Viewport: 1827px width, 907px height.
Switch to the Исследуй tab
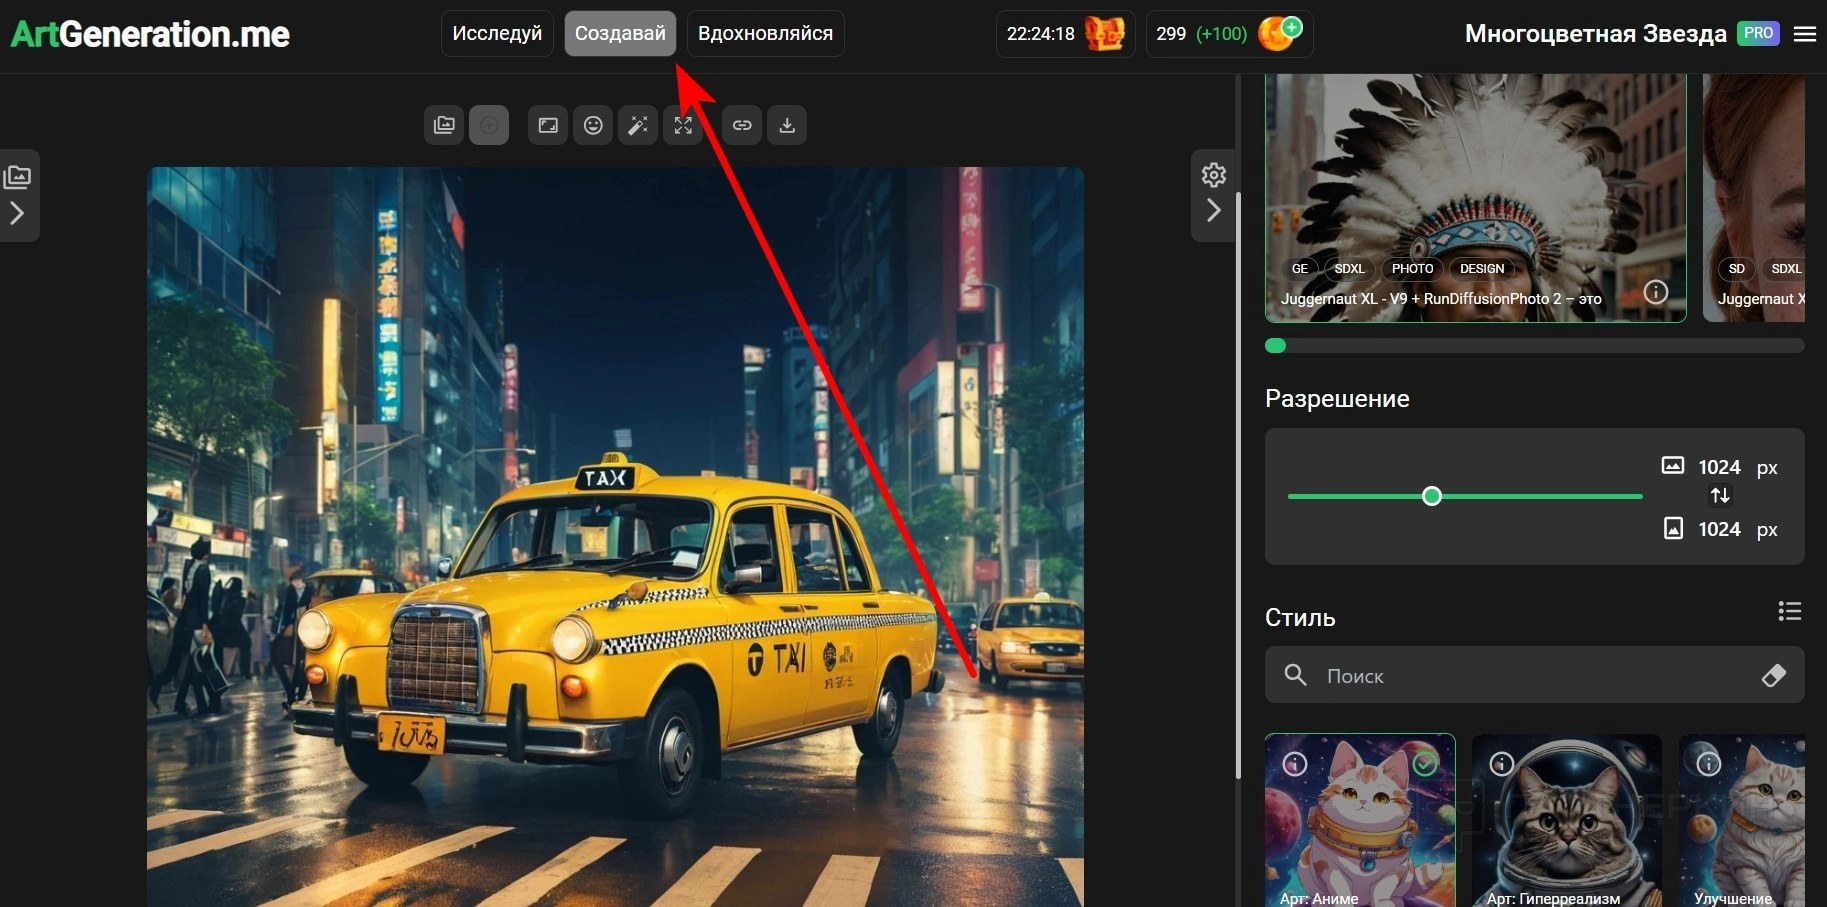point(497,34)
